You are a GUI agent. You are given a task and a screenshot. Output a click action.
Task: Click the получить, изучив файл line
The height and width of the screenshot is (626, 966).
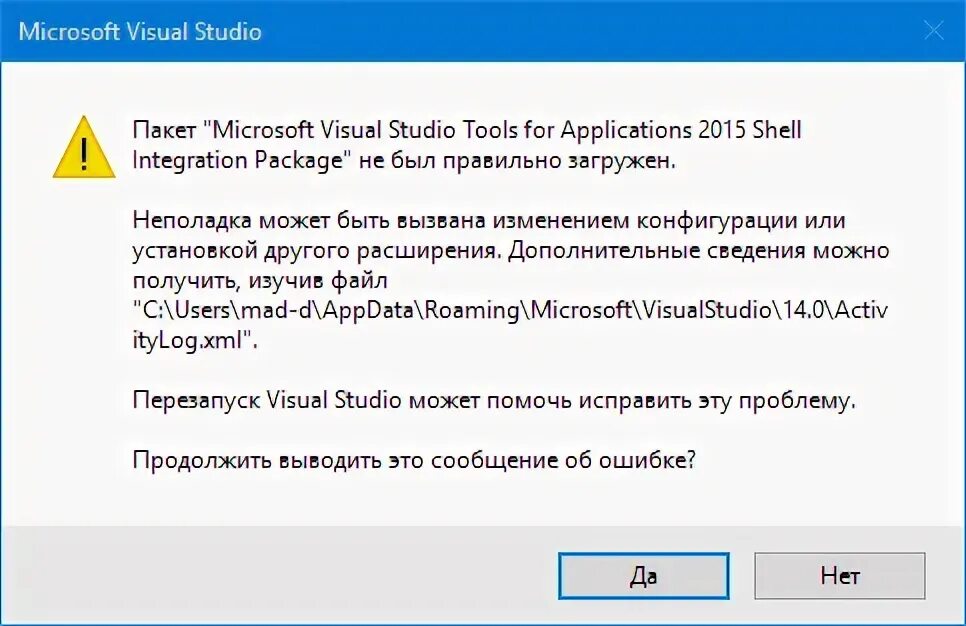[260, 281]
